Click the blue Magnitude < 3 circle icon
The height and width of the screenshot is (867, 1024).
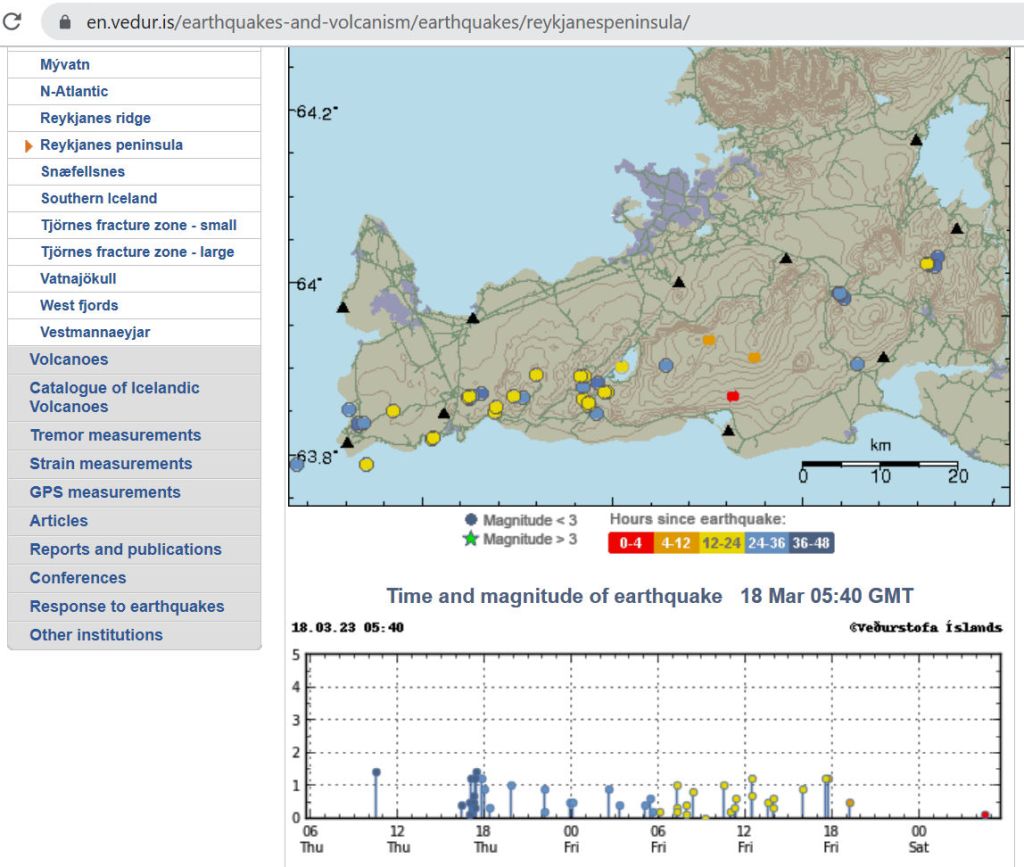click(471, 520)
